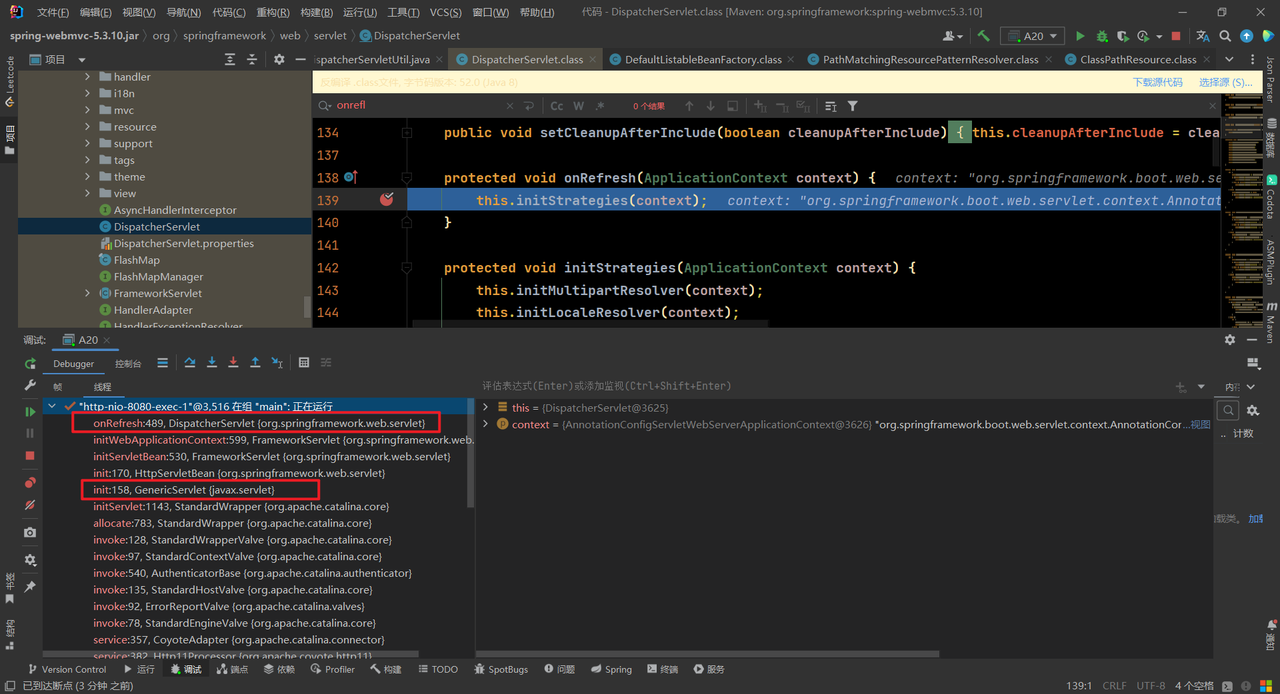This screenshot has width=1280, height=694.
Task: Resume program in the debug sidebar
Action: click(x=30, y=411)
